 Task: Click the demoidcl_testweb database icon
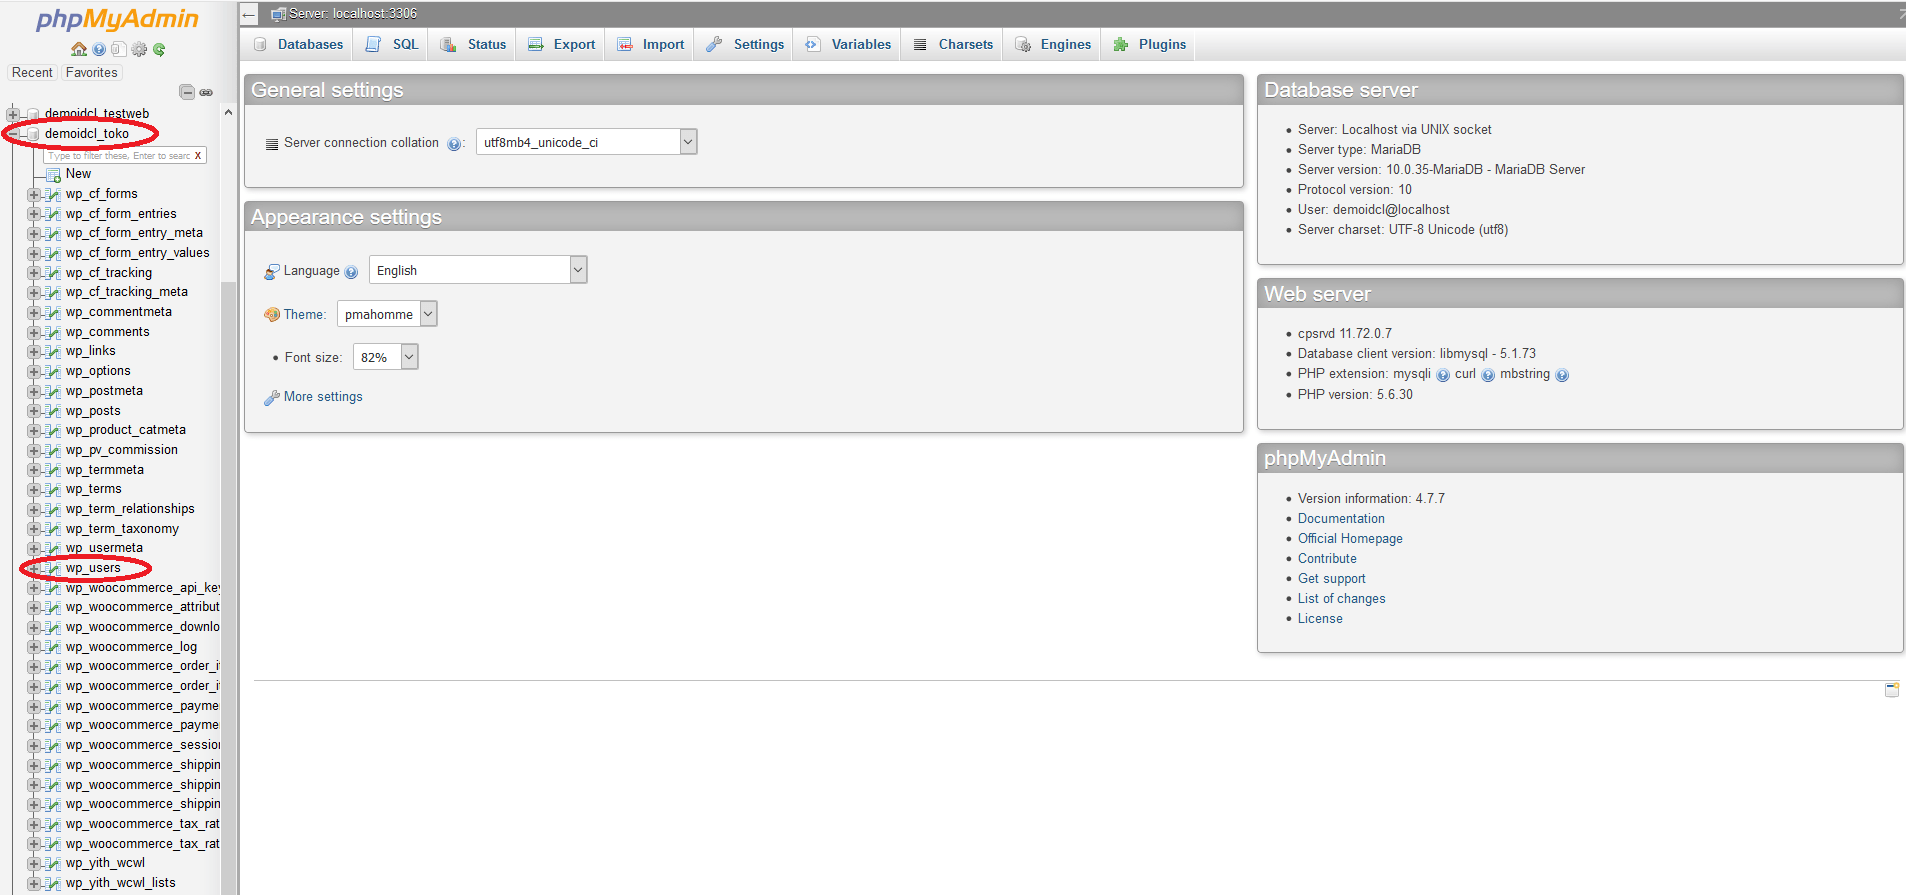click(33, 114)
